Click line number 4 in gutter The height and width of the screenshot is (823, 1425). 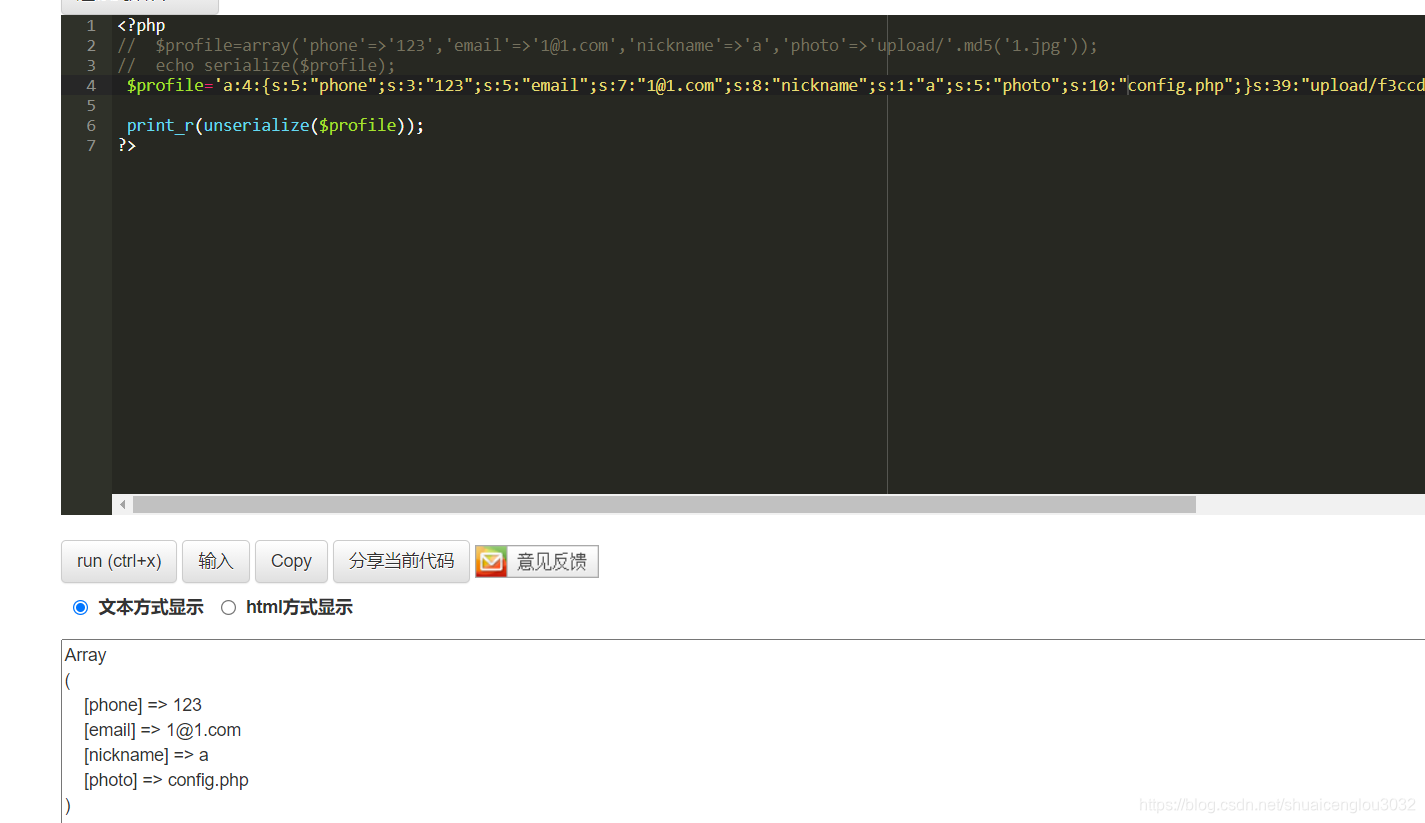click(x=91, y=85)
